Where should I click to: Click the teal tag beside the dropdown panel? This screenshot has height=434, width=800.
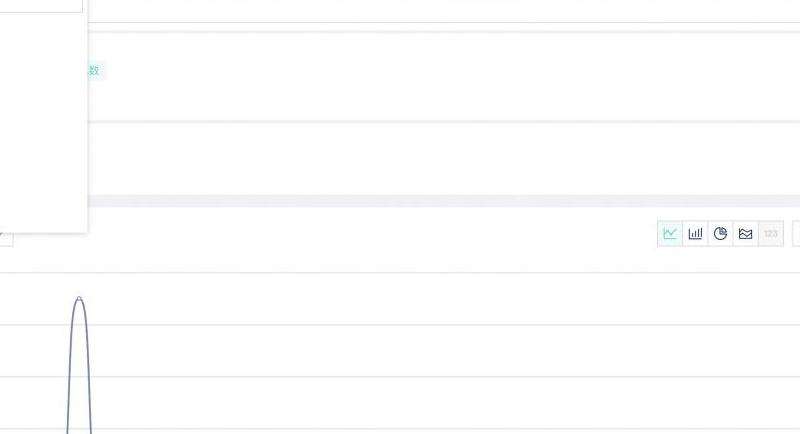(96, 70)
